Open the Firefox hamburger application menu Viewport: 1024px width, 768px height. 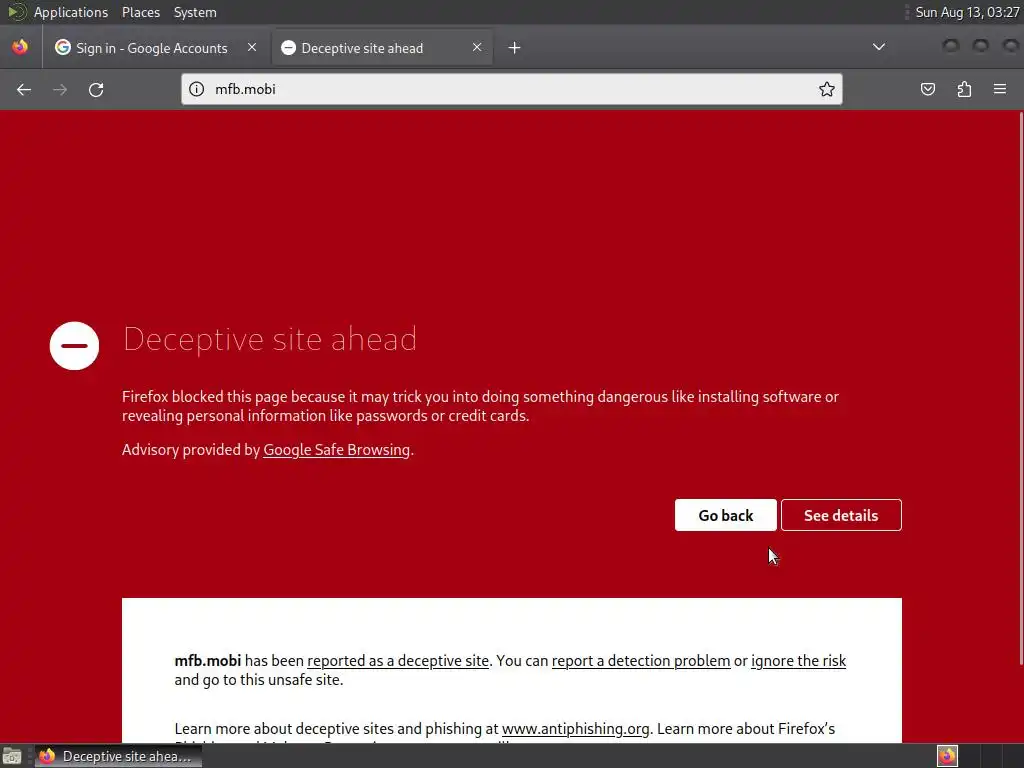pyautogui.click(x=1000, y=89)
